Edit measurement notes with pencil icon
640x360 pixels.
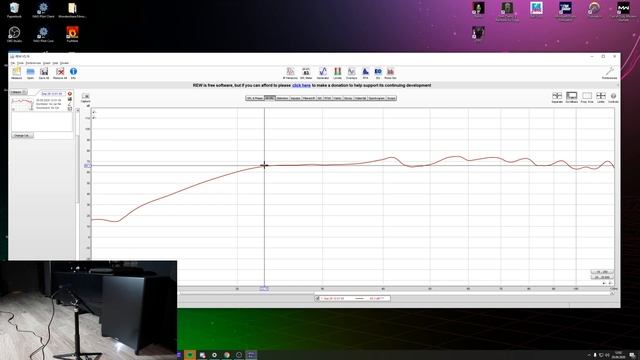point(70,104)
